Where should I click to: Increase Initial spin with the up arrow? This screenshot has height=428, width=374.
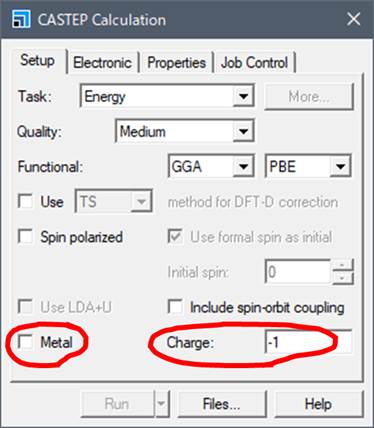(342, 266)
